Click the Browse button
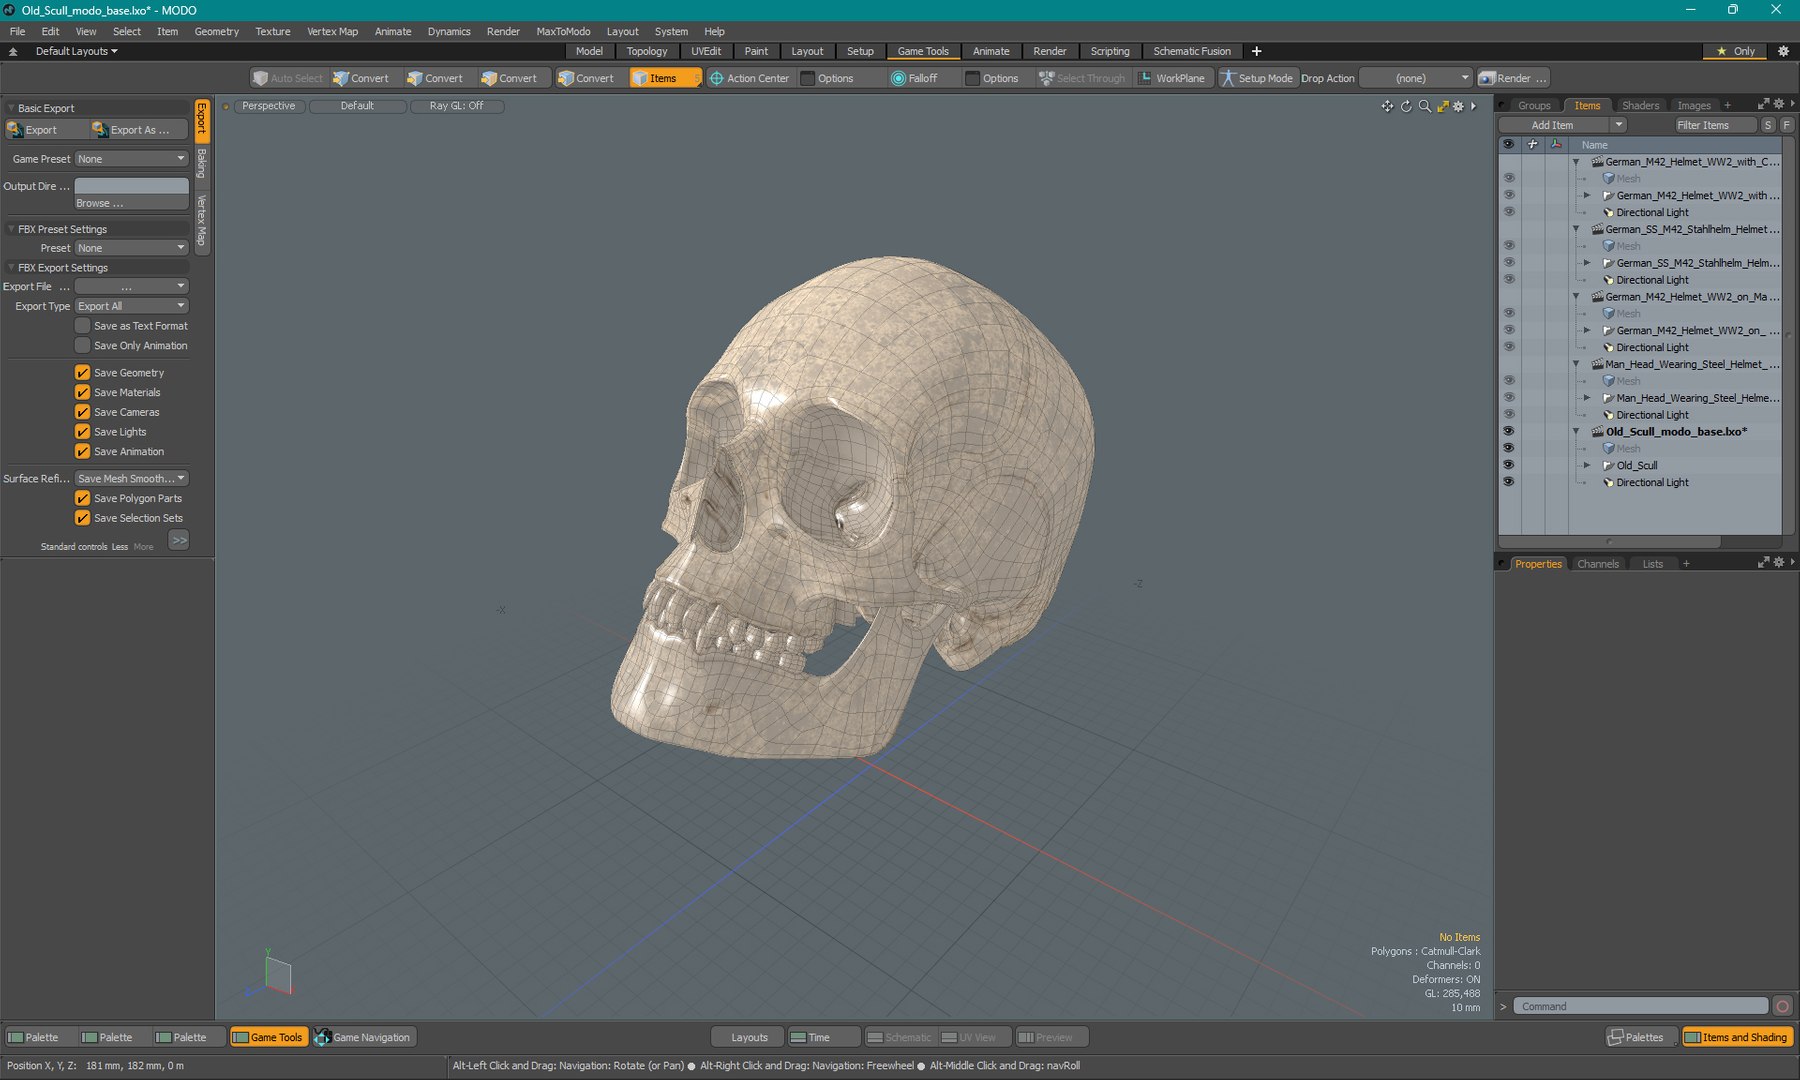The height and width of the screenshot is (1080, 1800). [x=131, y=203]
